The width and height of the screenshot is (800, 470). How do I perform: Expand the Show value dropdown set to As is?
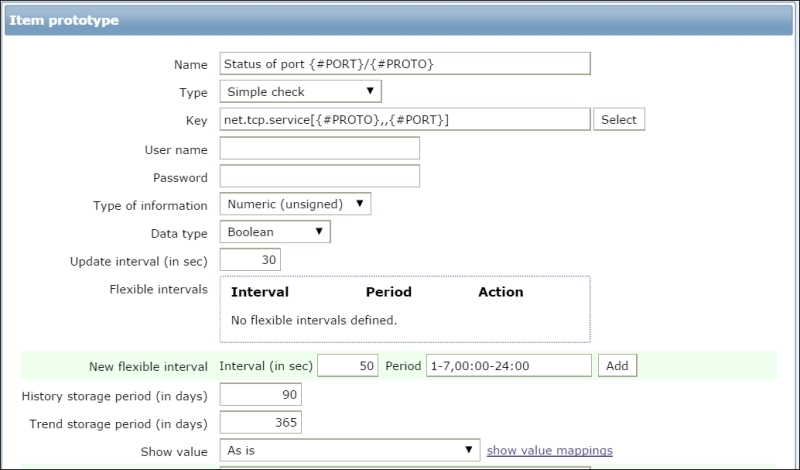point(349,451)
